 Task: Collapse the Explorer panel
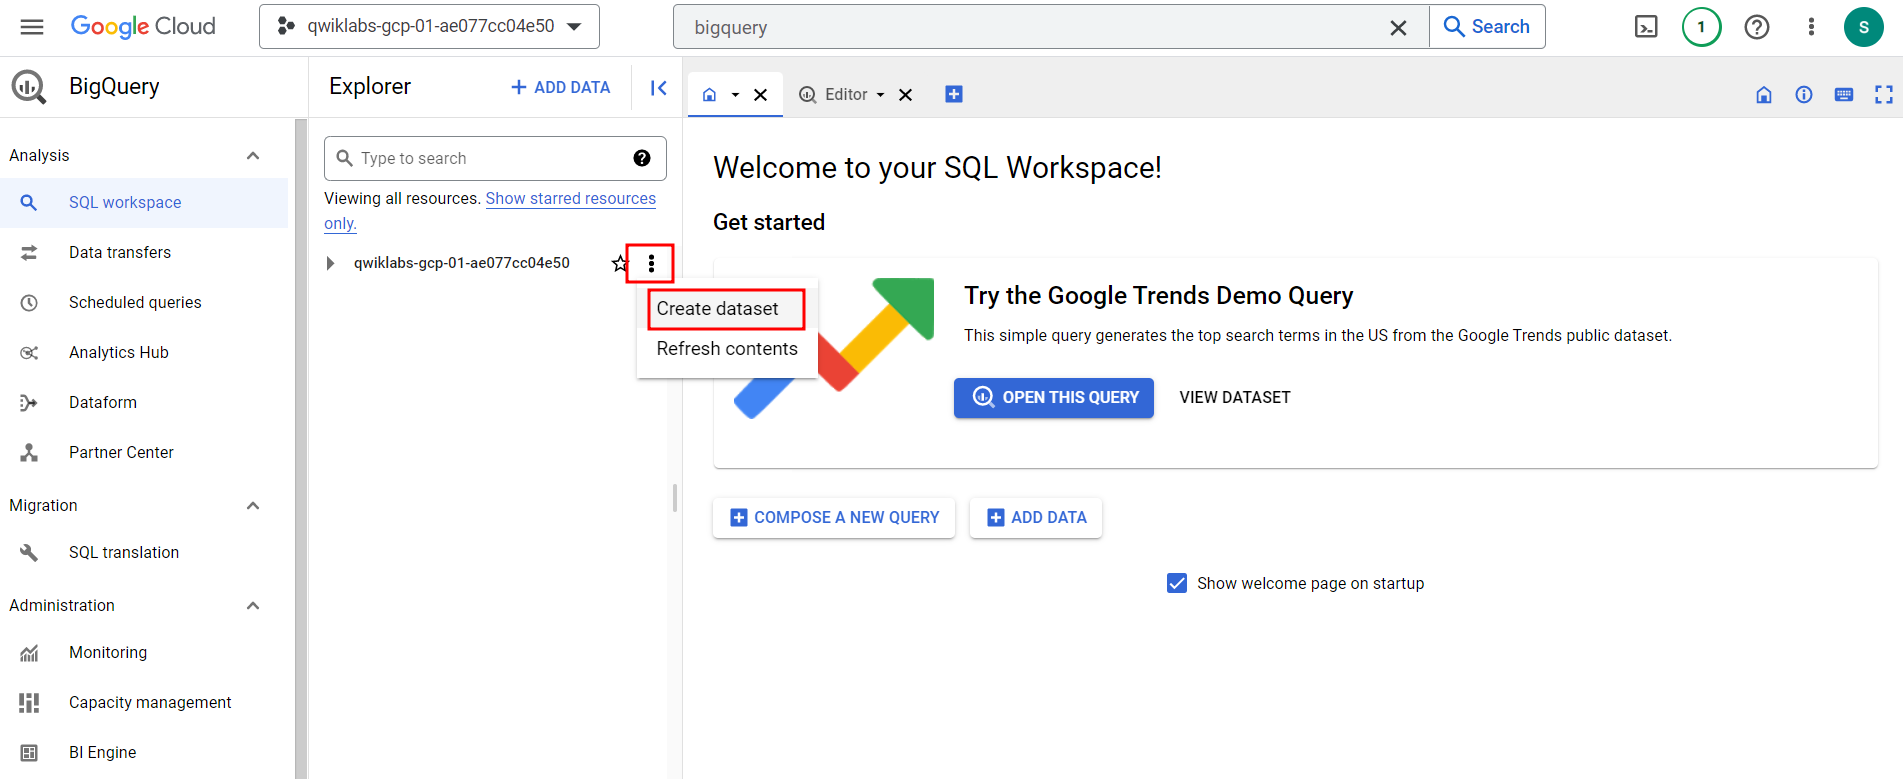658,88
